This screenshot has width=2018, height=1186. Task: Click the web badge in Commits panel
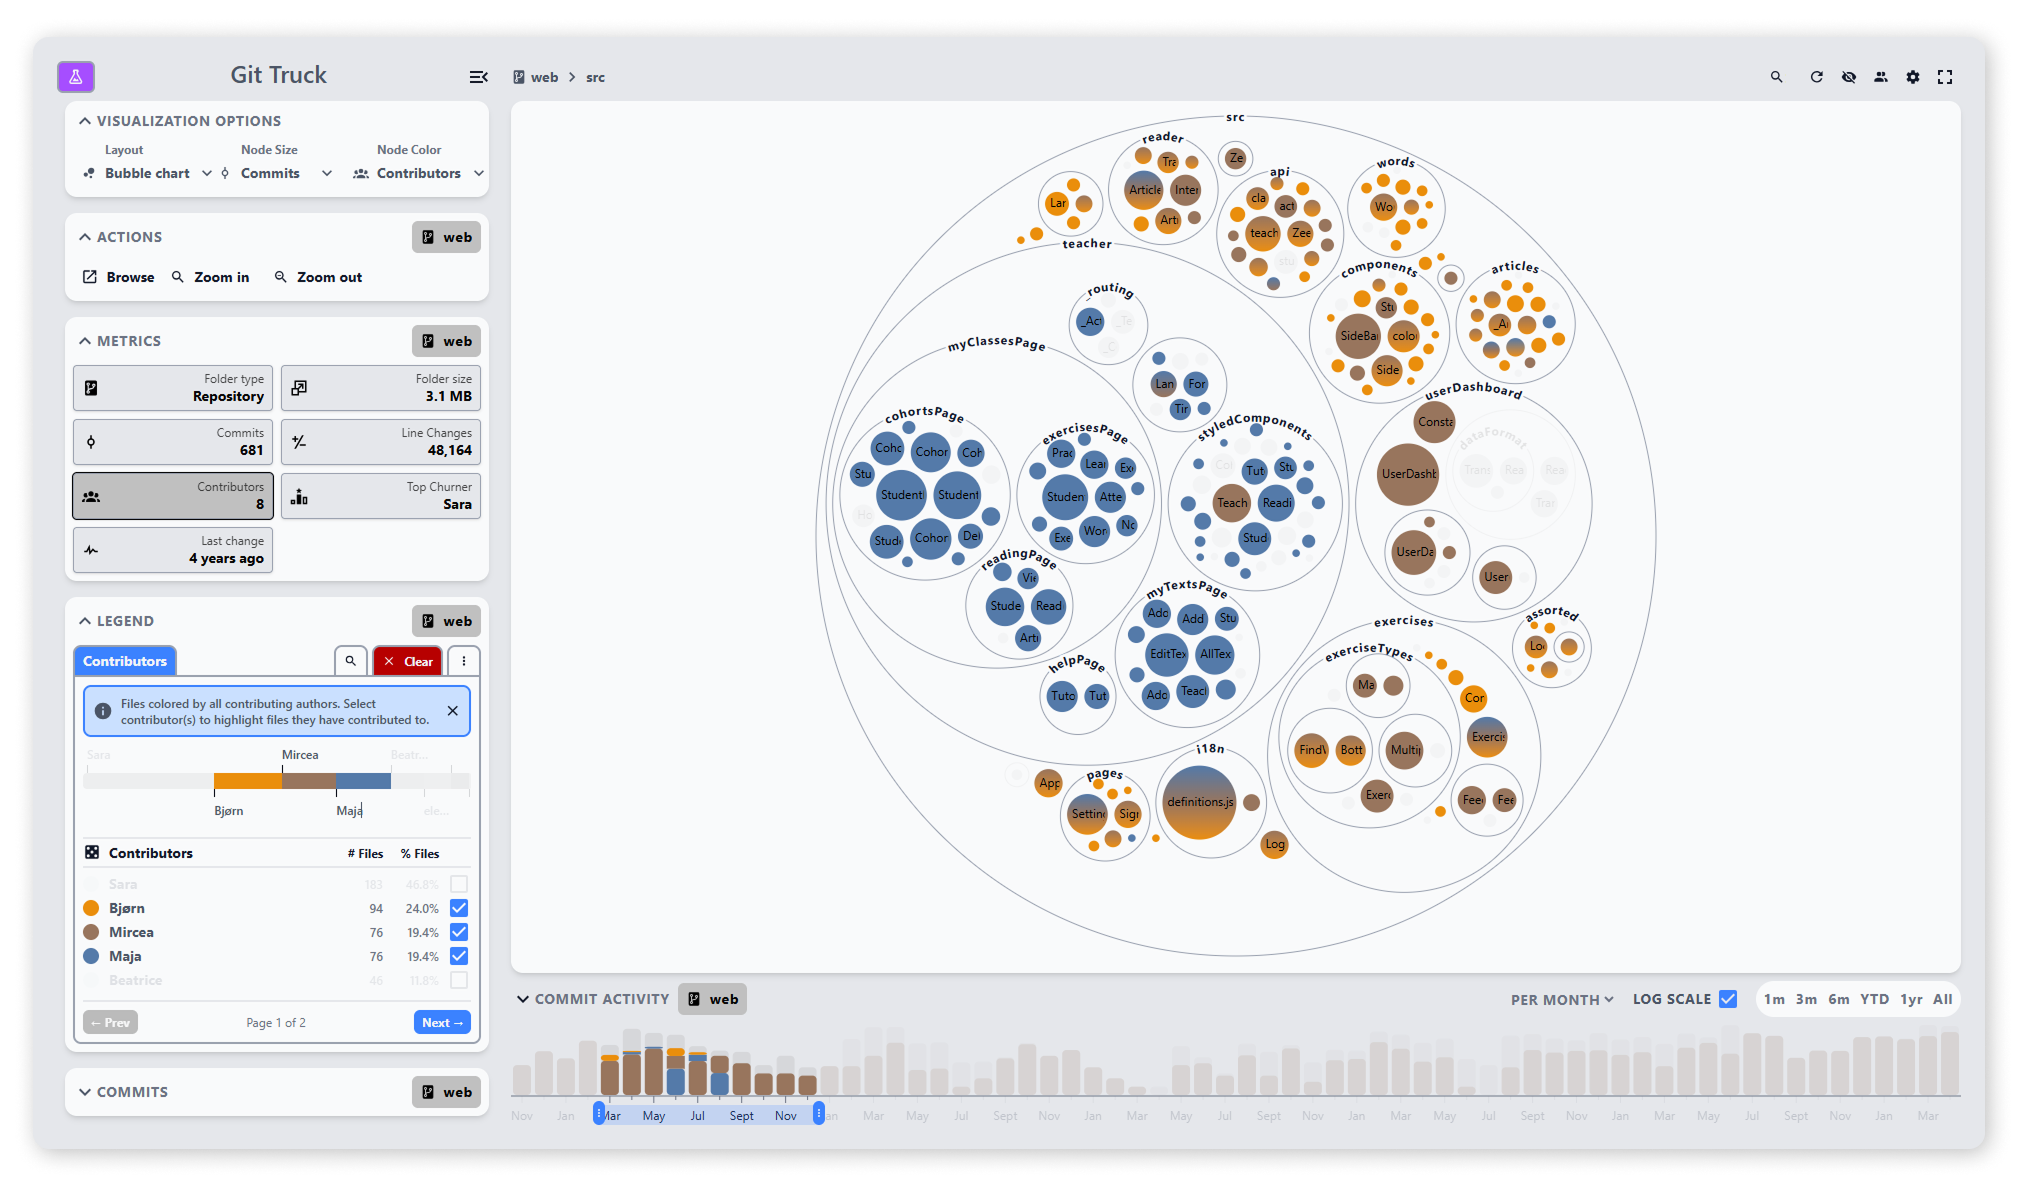pos(446,1092)
